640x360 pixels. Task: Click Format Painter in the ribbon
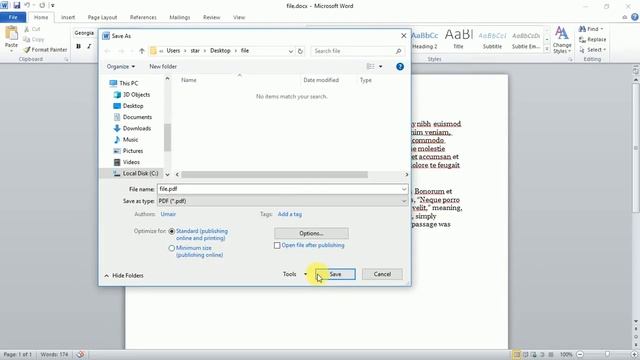coord(45,49)
